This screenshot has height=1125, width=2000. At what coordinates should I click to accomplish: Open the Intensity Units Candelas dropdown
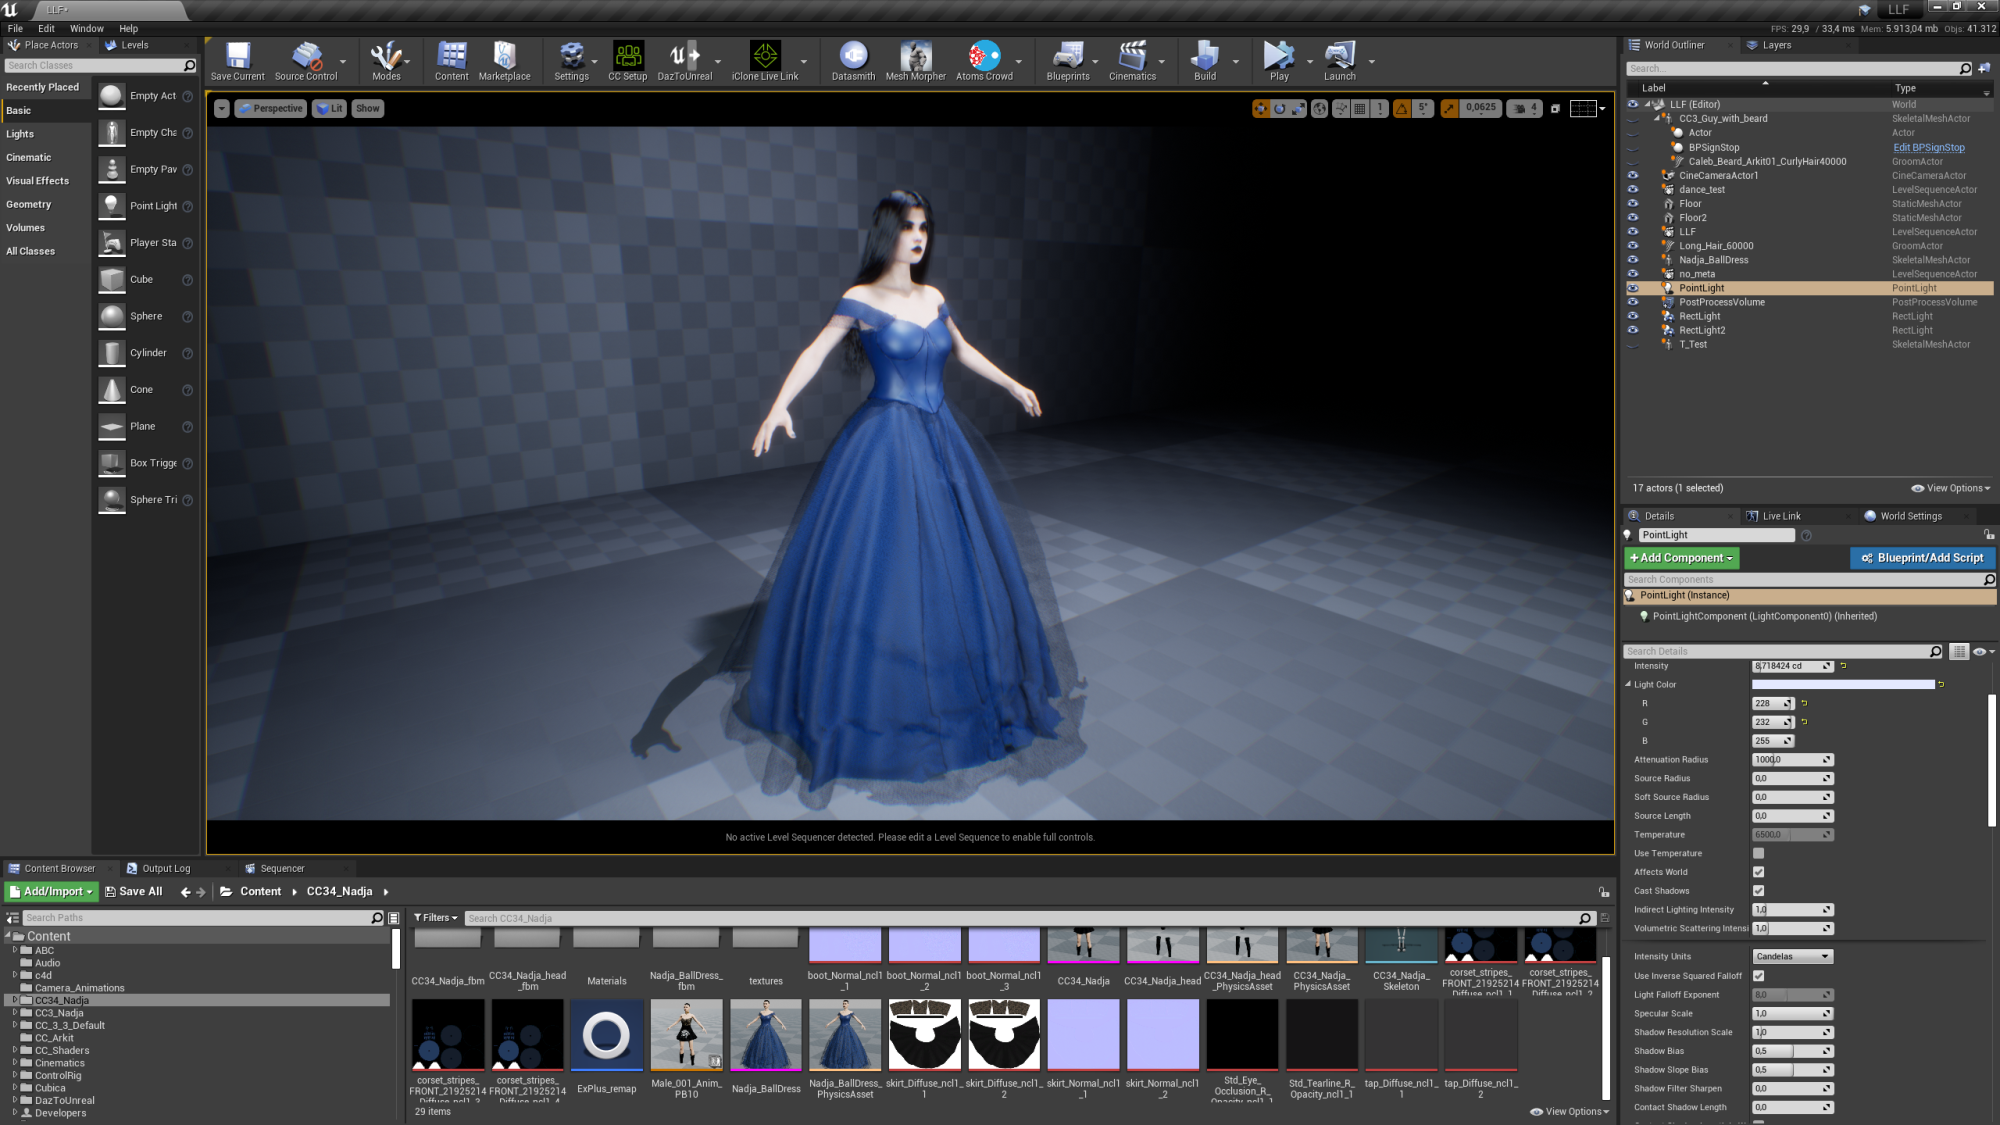click(1792, 957)
